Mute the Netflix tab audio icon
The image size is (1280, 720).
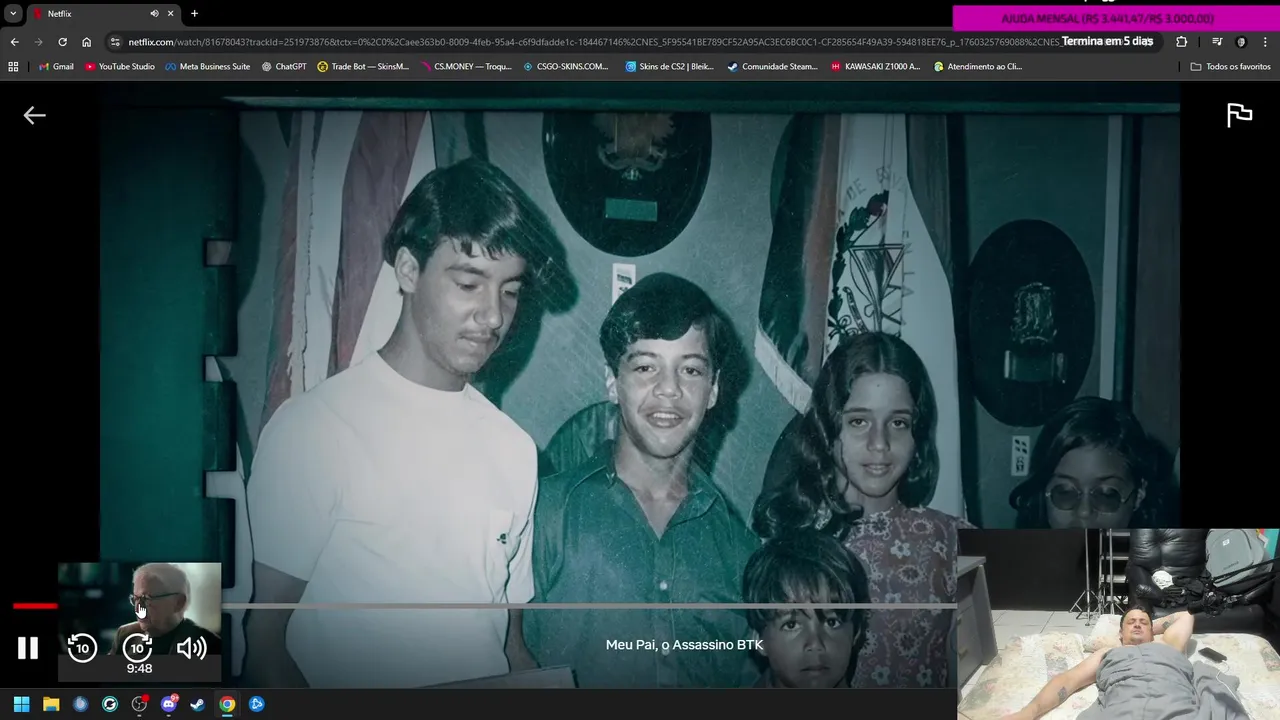coord(154,14)
